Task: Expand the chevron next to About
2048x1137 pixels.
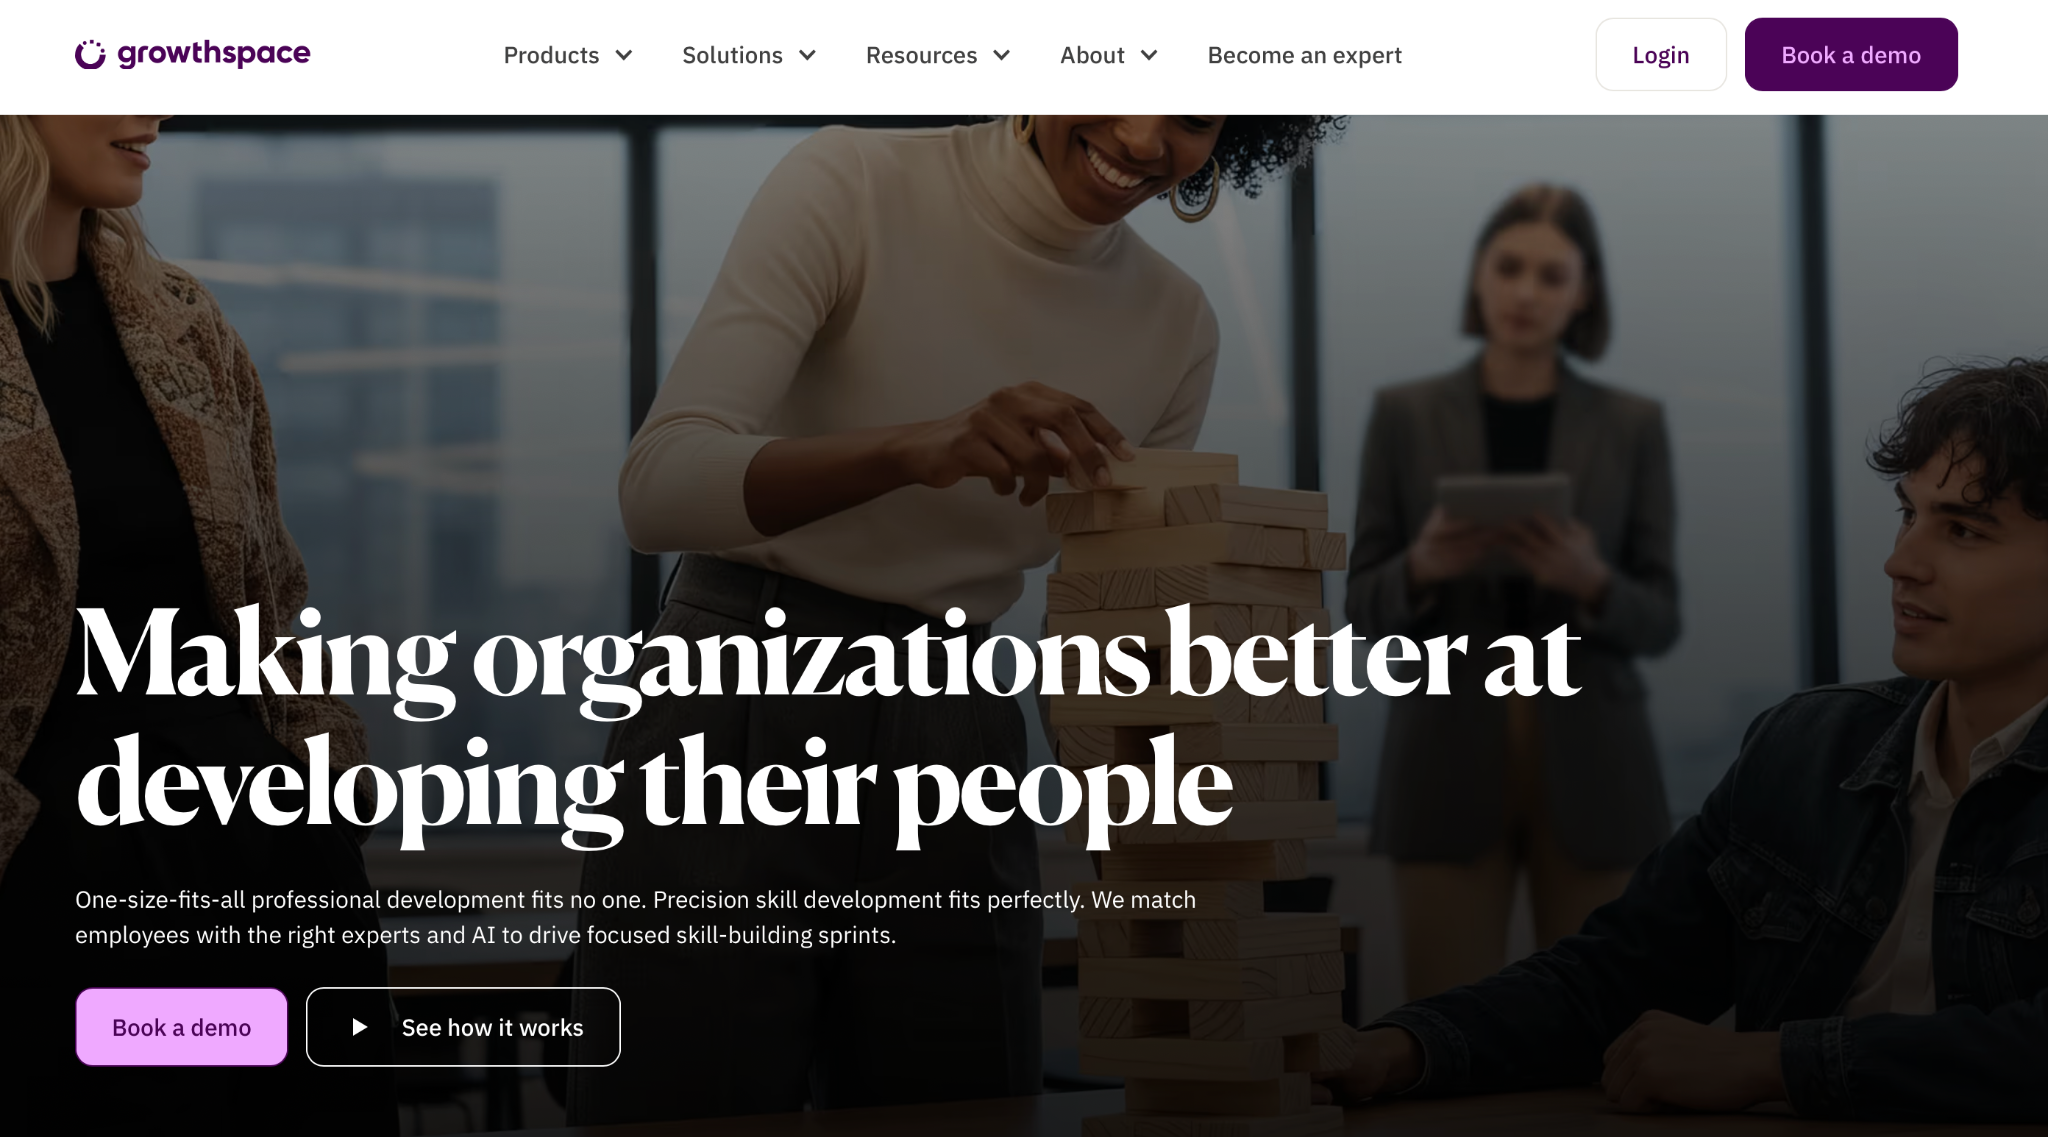Action: (x=1149, y=55)
